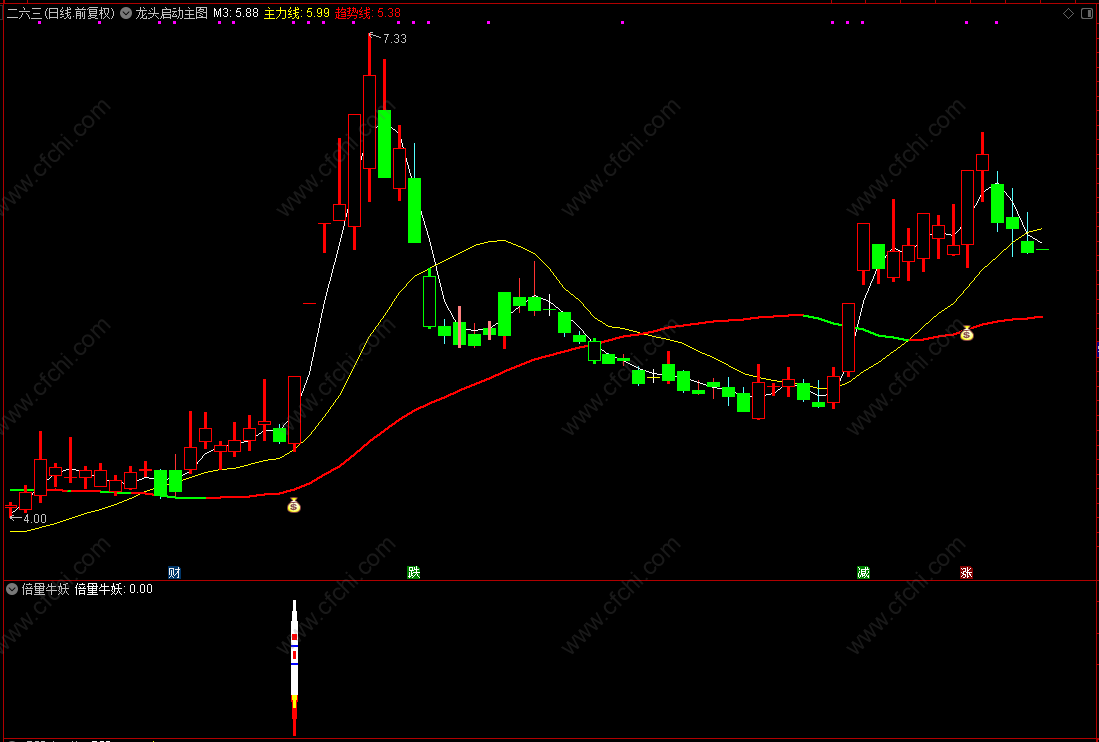Viewport: 1099px width, 742px height.
Task: Click the 龙头启动主图 indicator name
Action: click(172, 13)
